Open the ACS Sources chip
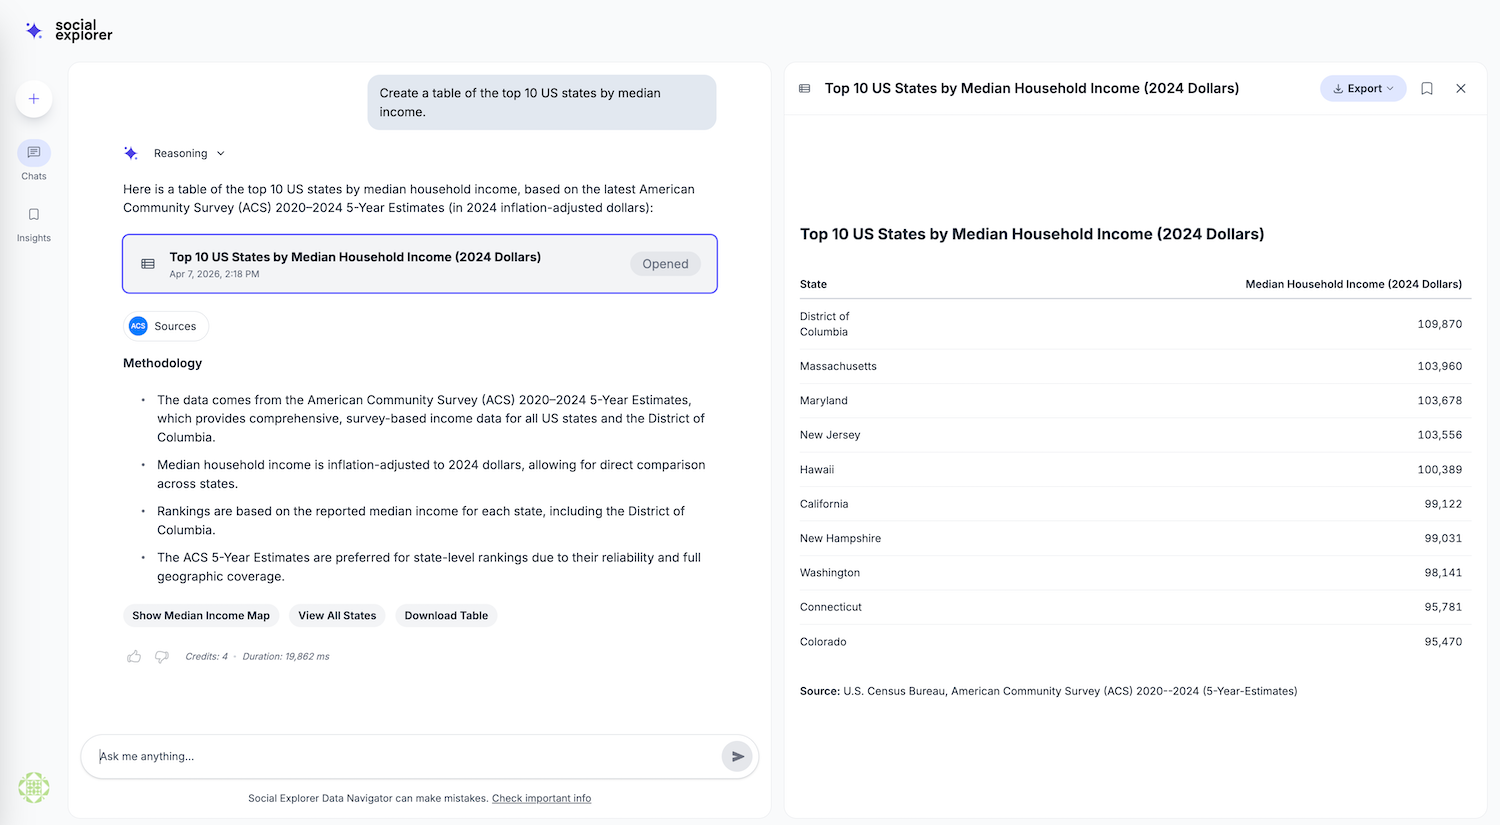This screenshot has height=825, width=1500. (x=166, y=326)
